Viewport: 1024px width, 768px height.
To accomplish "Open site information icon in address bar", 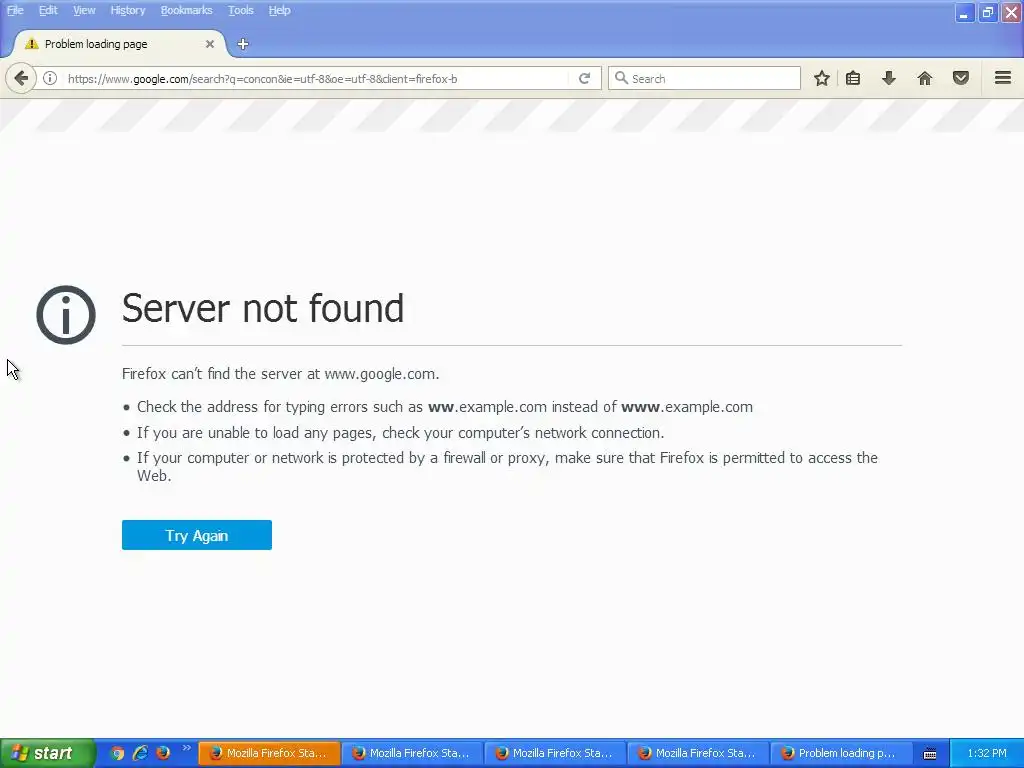I will click(50, 78).
